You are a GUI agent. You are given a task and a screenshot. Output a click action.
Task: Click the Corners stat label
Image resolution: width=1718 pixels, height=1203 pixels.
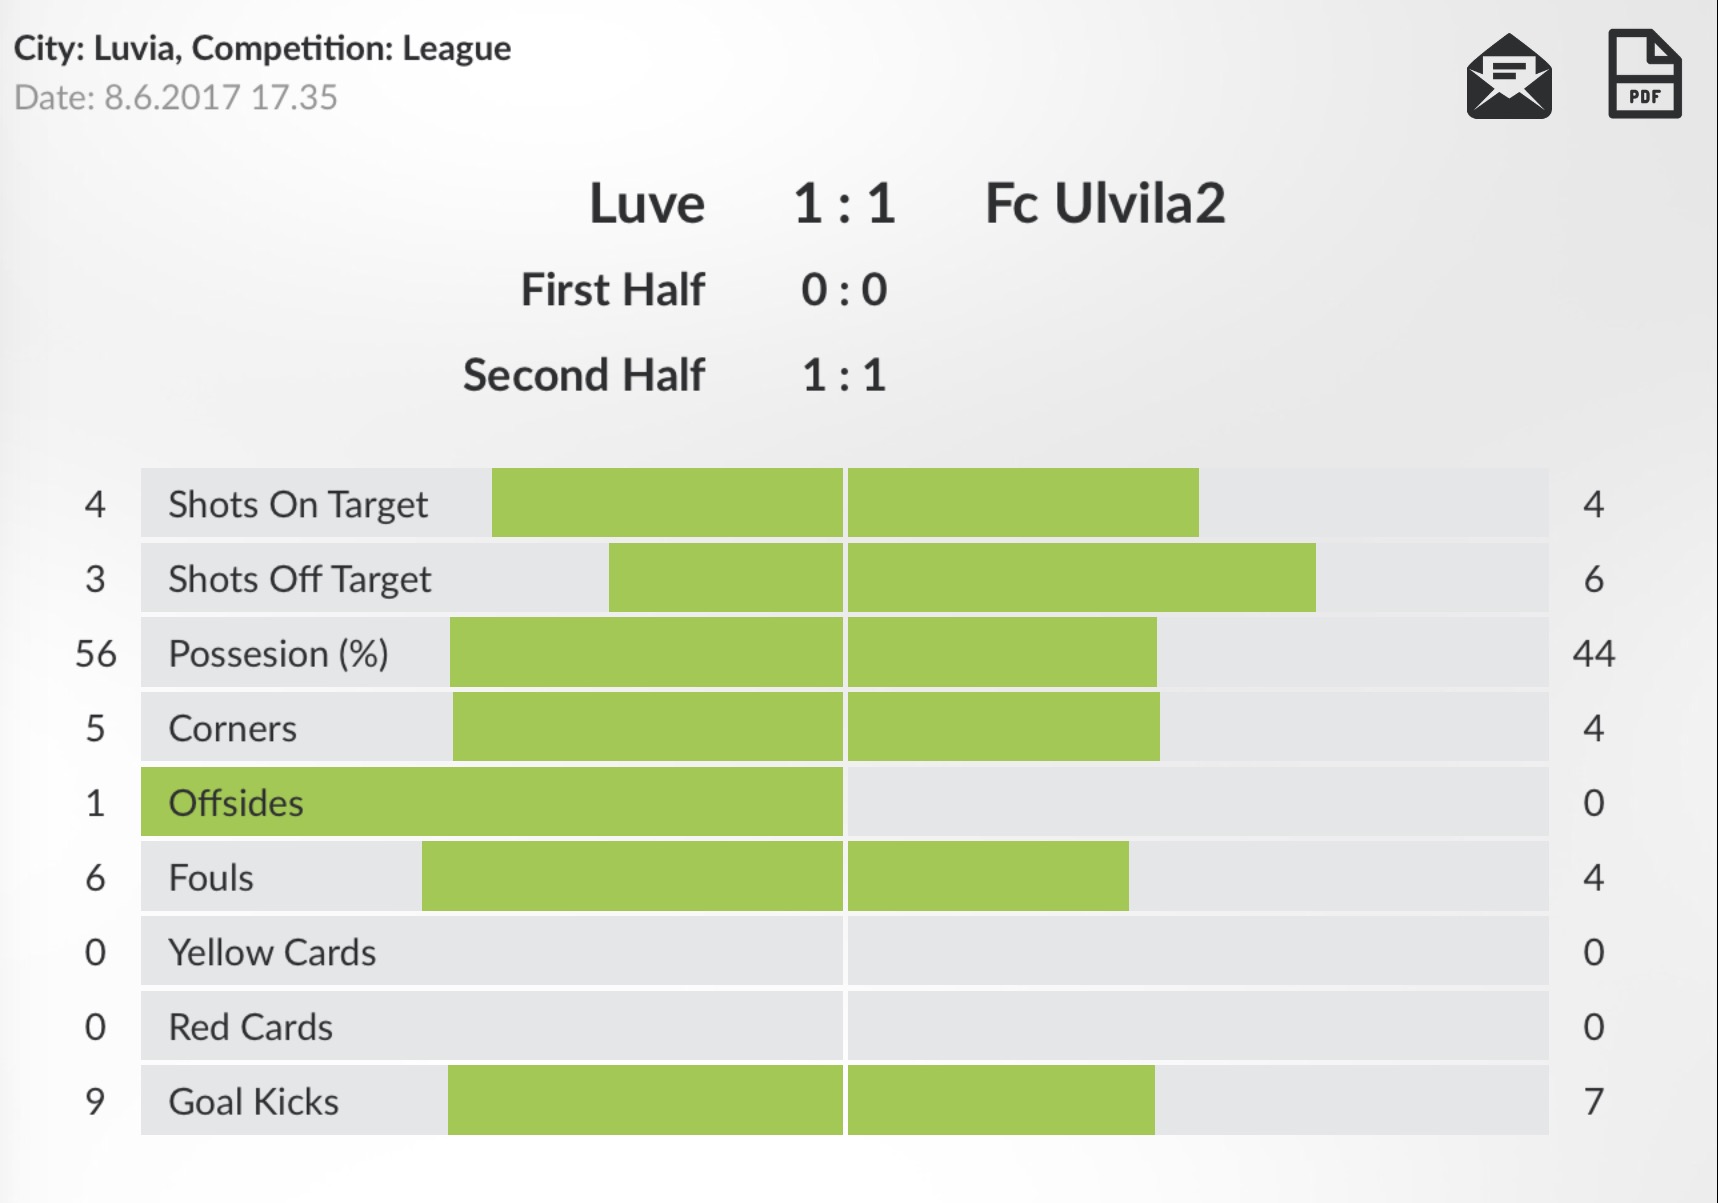[x=232, y=729]
